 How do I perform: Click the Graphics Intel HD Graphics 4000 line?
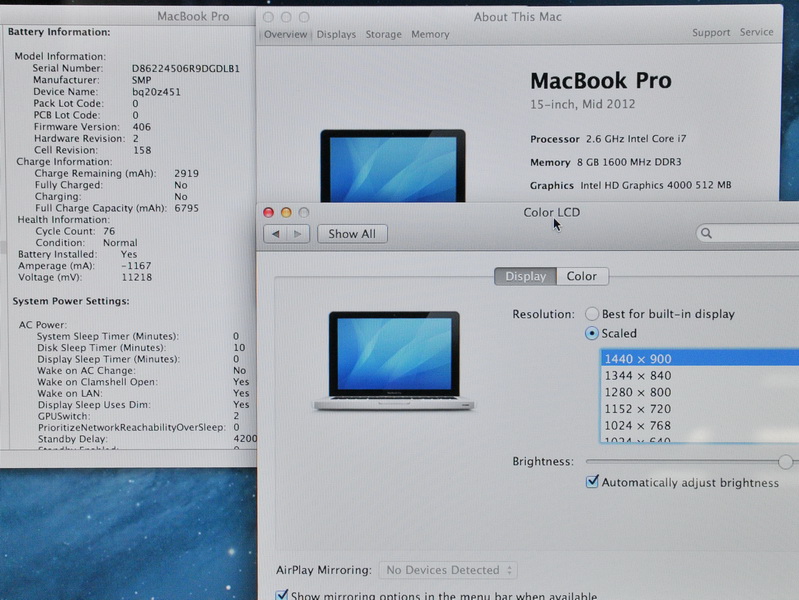tap(631, 185)
